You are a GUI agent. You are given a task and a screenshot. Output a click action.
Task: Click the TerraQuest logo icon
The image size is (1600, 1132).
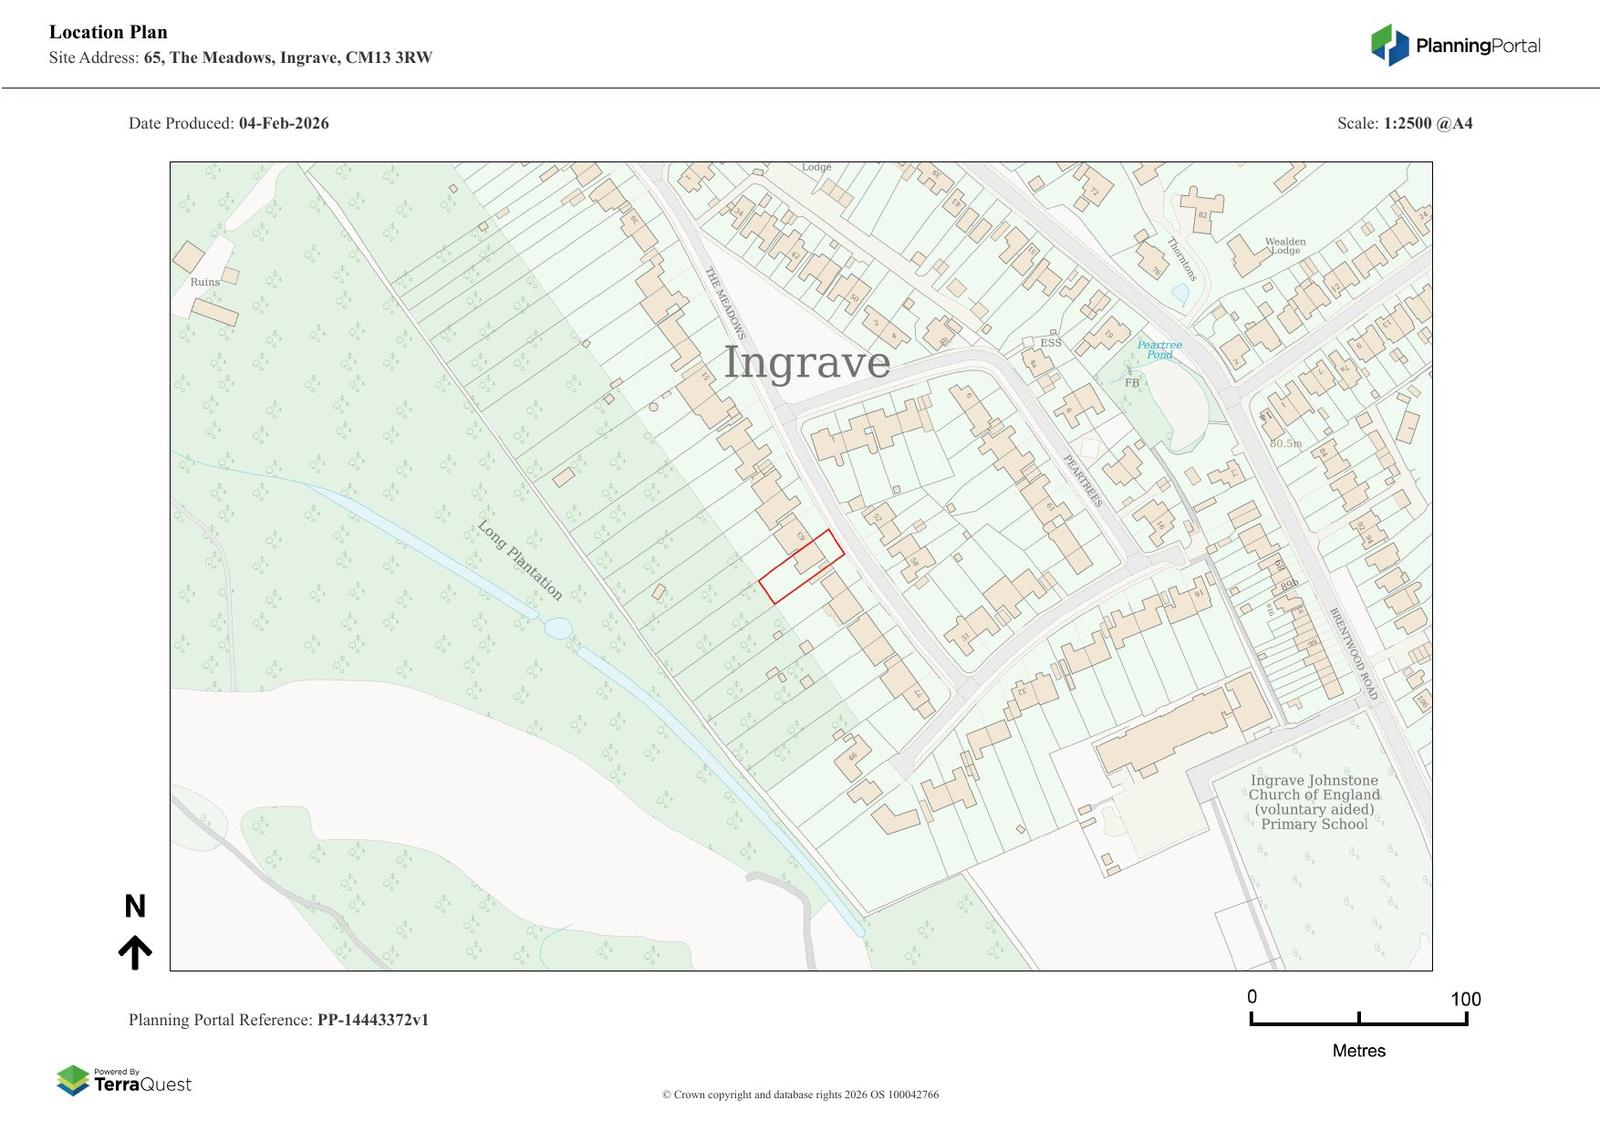pyautogui.click(x=73, y=1081)
